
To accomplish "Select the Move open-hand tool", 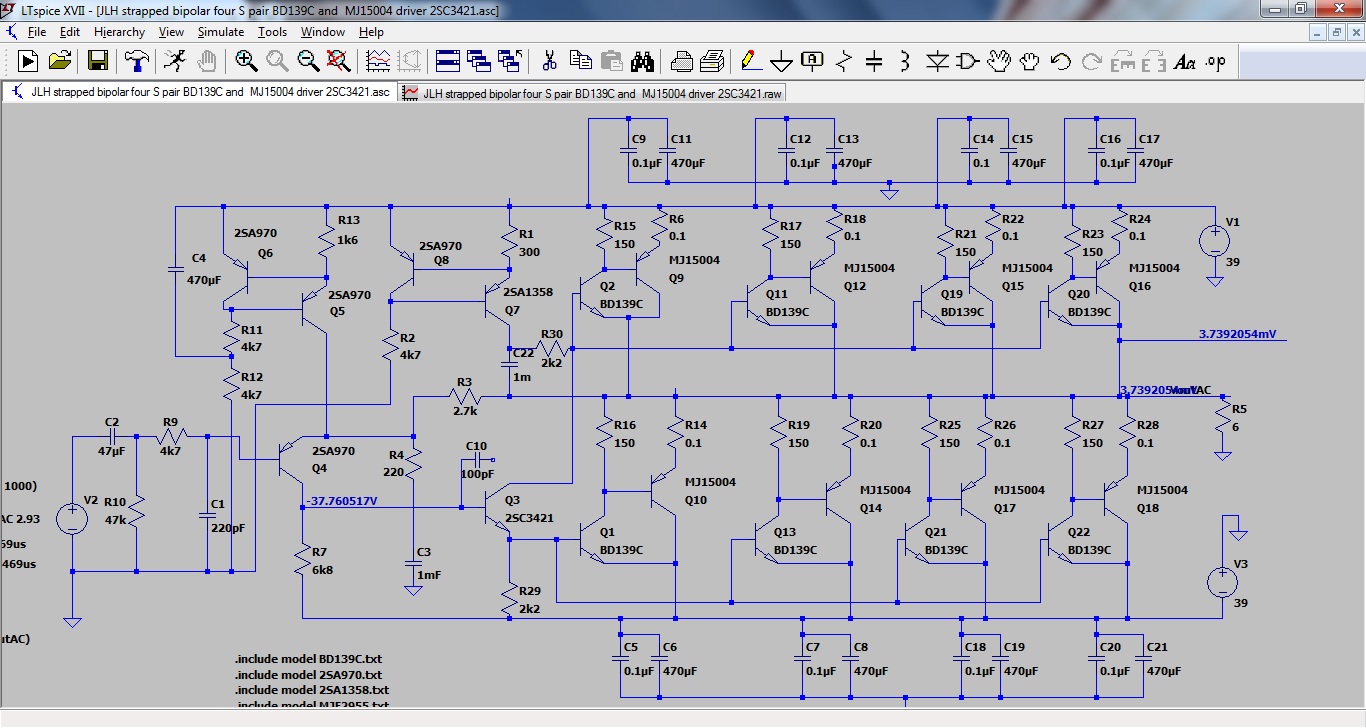I will [x=998, y=61].
